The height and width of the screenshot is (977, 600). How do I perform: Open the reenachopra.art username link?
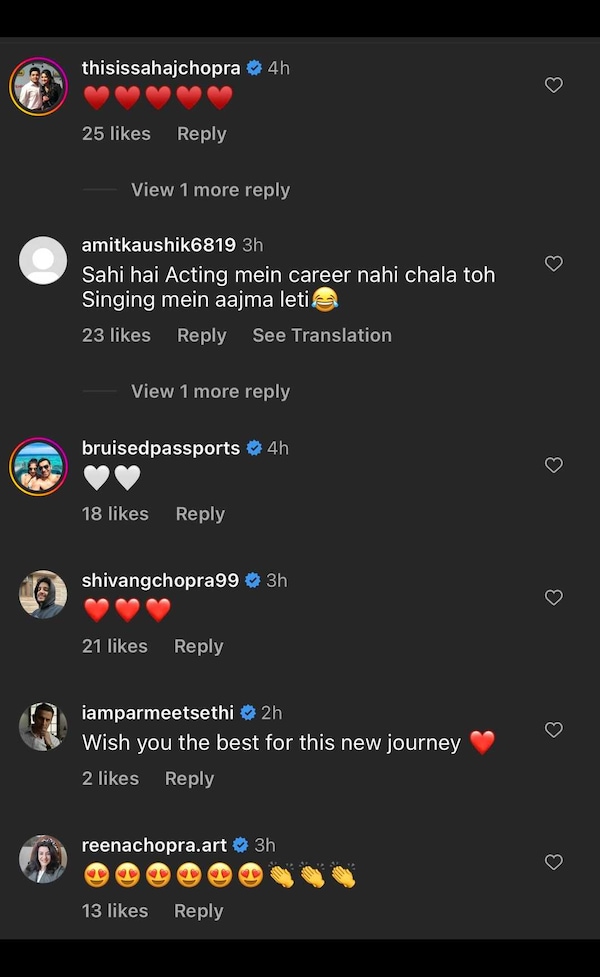154,845
